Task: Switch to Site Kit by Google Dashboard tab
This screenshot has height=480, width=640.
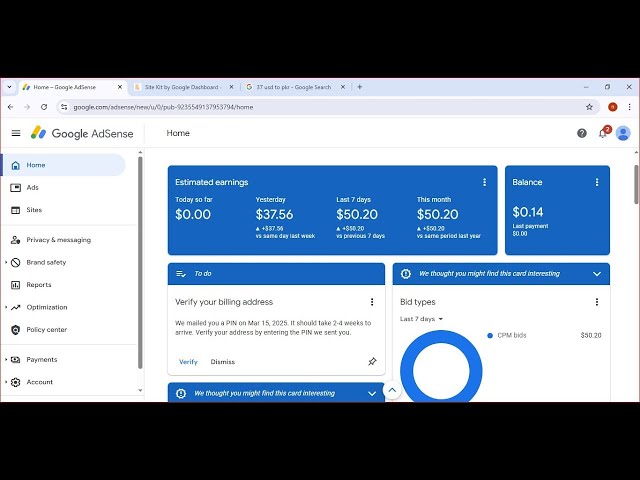Action: (x=183, y=87)
